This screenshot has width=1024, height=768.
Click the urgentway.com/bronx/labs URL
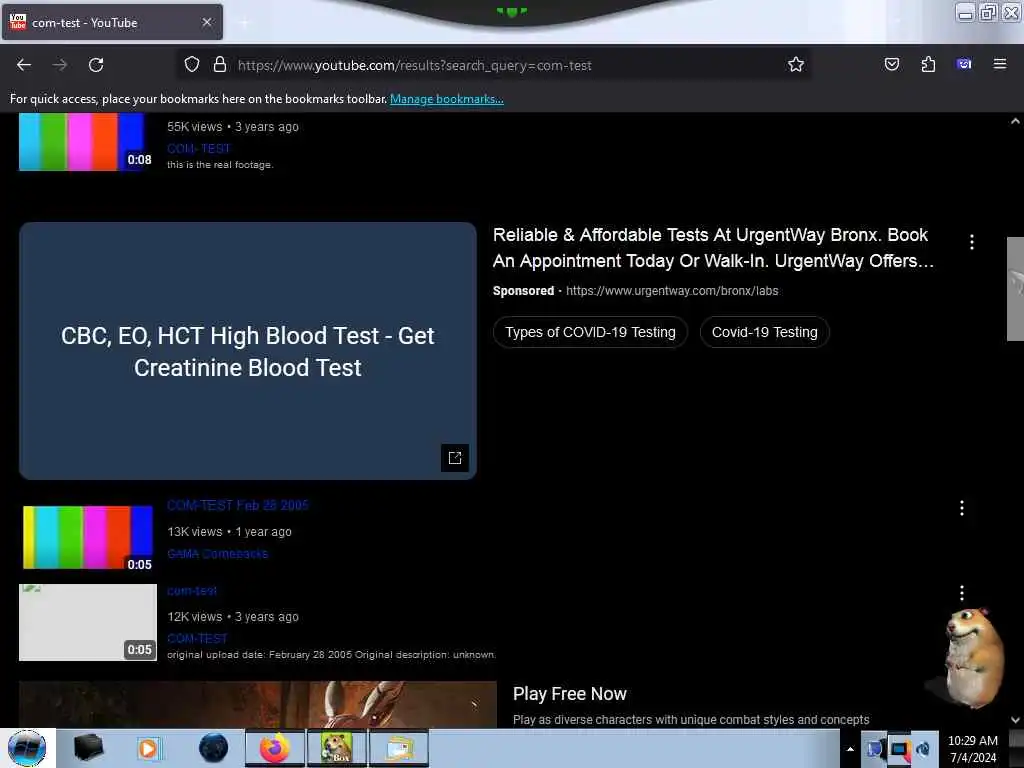click(x=672, y=291)
